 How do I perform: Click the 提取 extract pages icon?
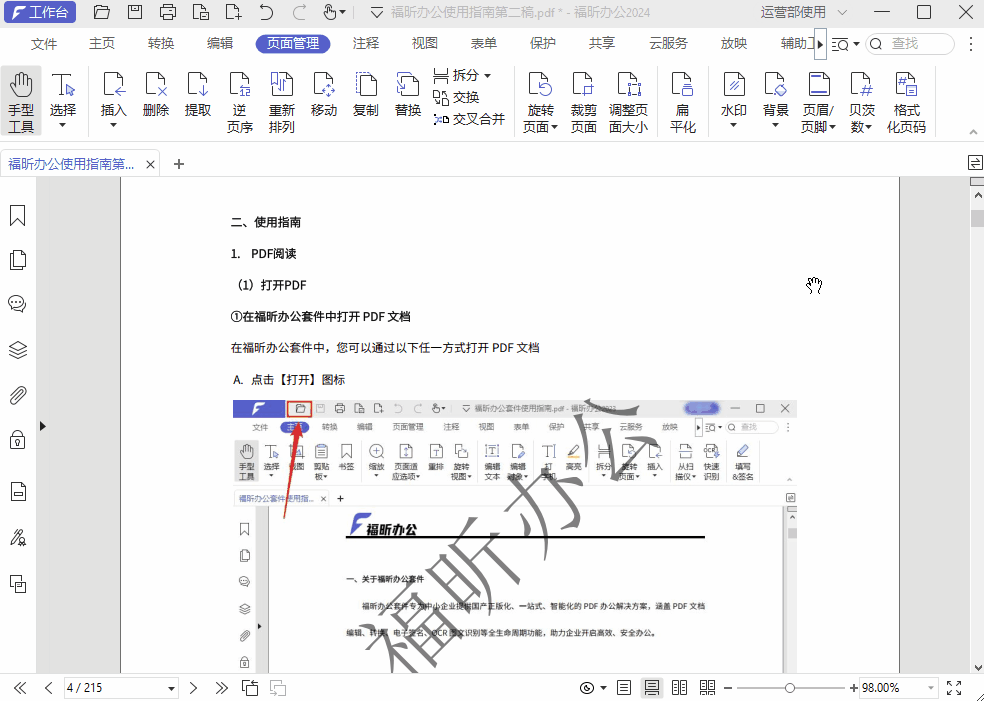pos(198,95)
